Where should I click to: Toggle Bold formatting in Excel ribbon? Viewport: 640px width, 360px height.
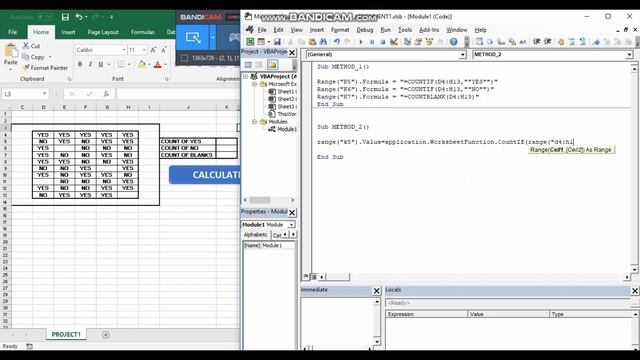coord(80,64)
